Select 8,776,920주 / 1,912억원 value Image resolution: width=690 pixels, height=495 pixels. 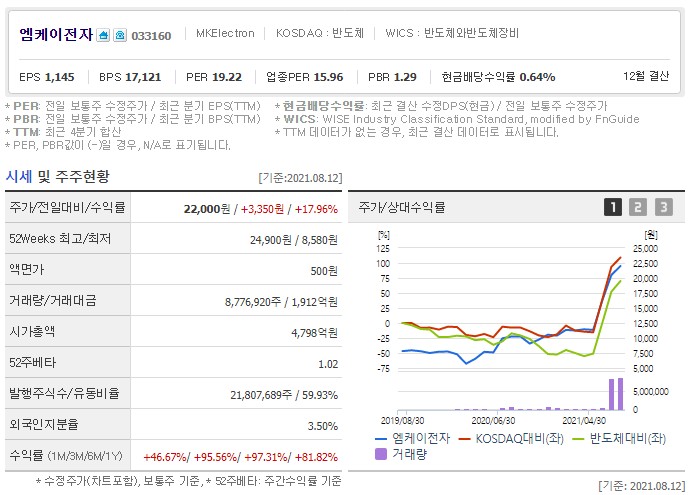click(281, 302)
